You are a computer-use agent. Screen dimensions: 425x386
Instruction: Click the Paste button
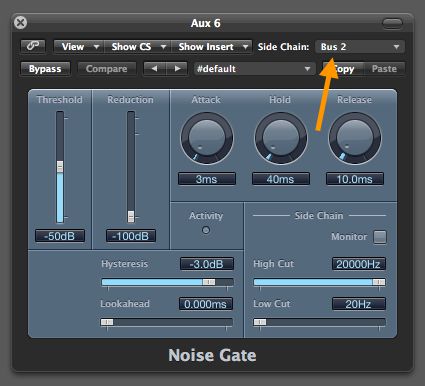pyautogui.click(x=384, y=69)
